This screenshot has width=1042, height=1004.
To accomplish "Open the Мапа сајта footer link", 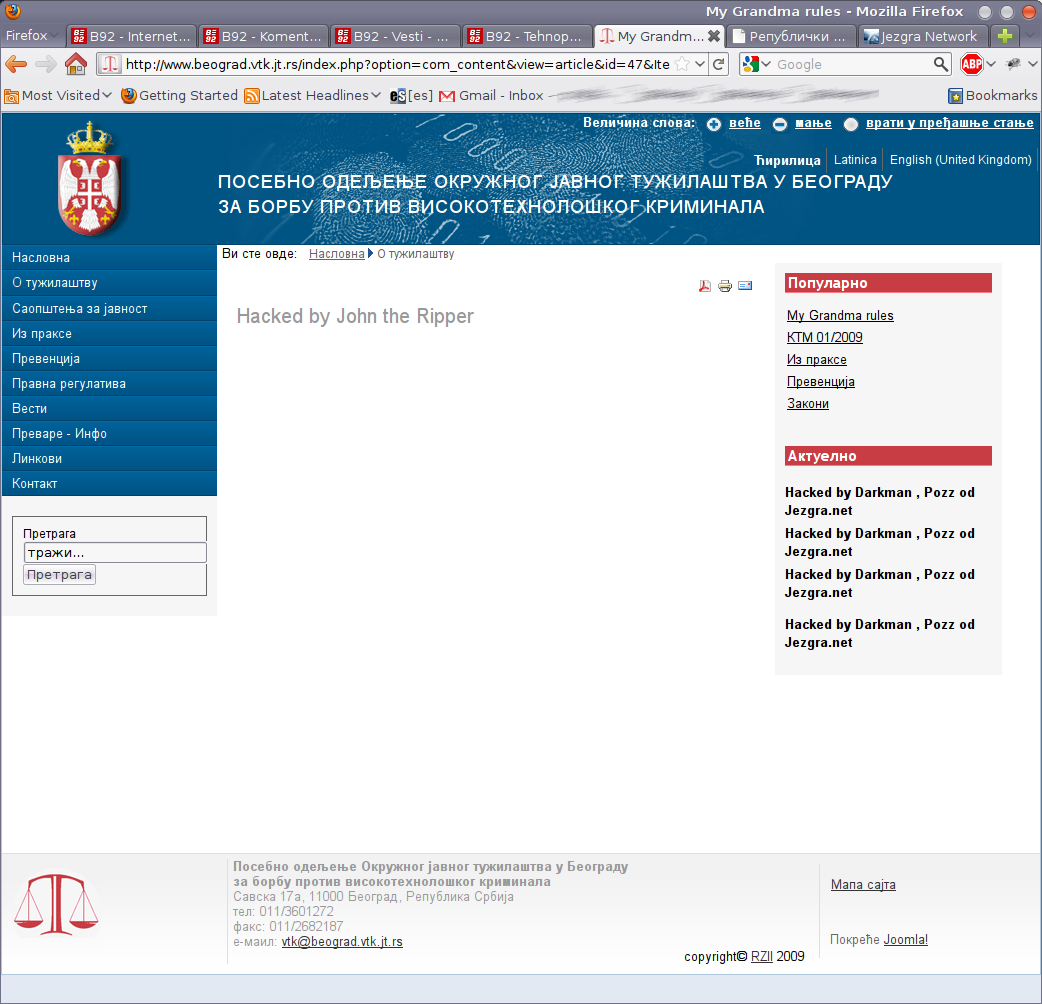I will tap(863, 884).
